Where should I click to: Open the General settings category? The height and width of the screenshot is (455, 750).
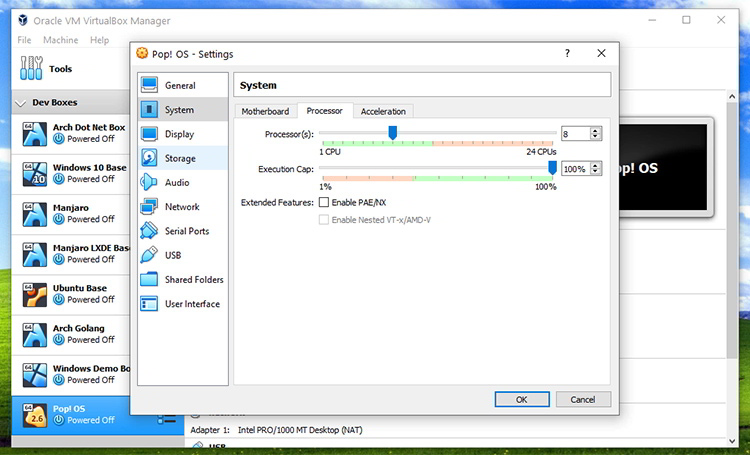coord(183,85)
